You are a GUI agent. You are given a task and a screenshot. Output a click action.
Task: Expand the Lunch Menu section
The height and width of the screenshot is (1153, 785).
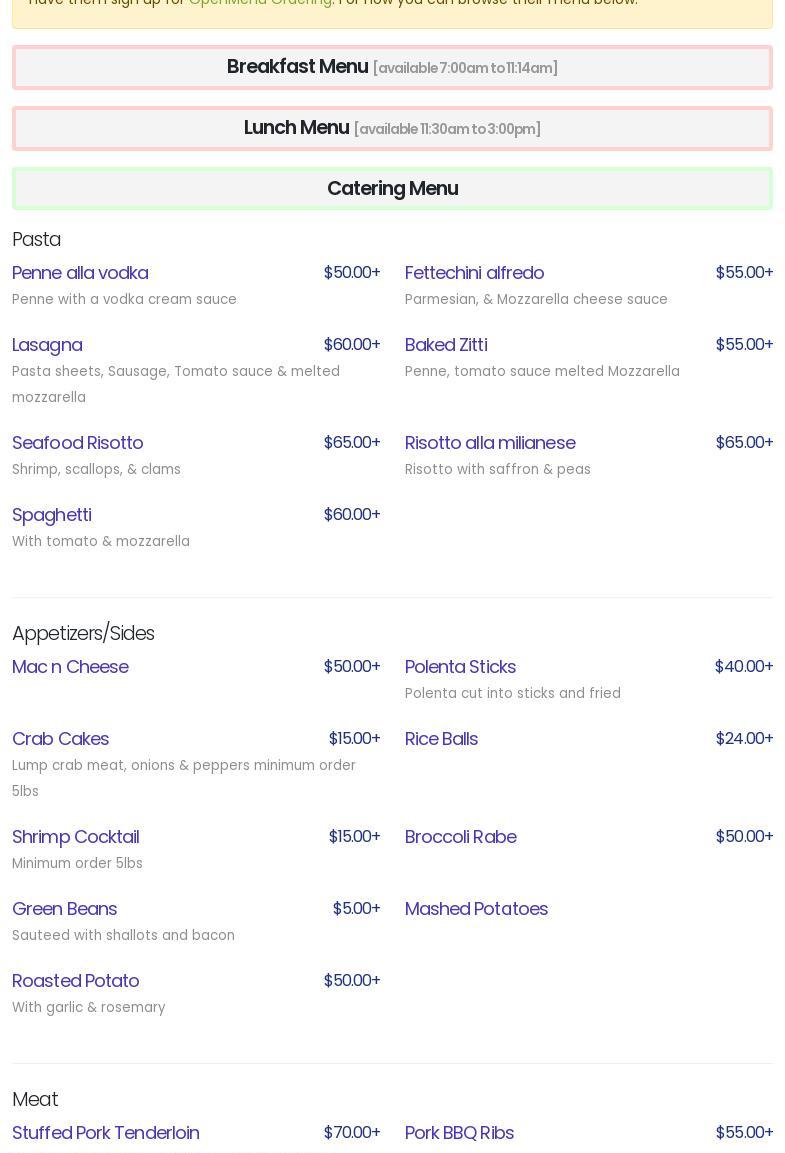pyautogui.click(x=392, y=128)
